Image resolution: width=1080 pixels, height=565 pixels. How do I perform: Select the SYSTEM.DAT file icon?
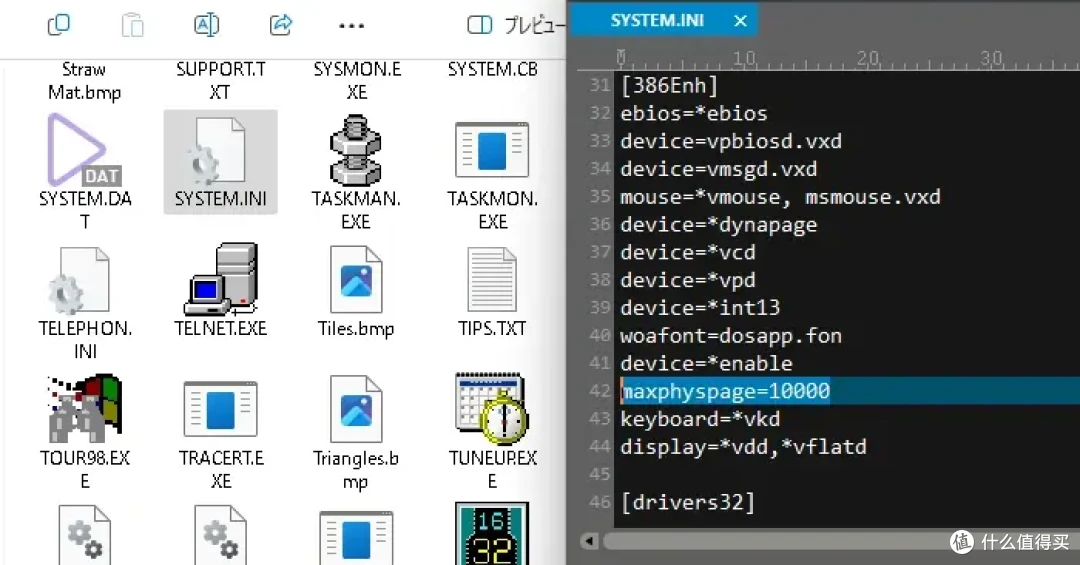[x=84, y=150]
